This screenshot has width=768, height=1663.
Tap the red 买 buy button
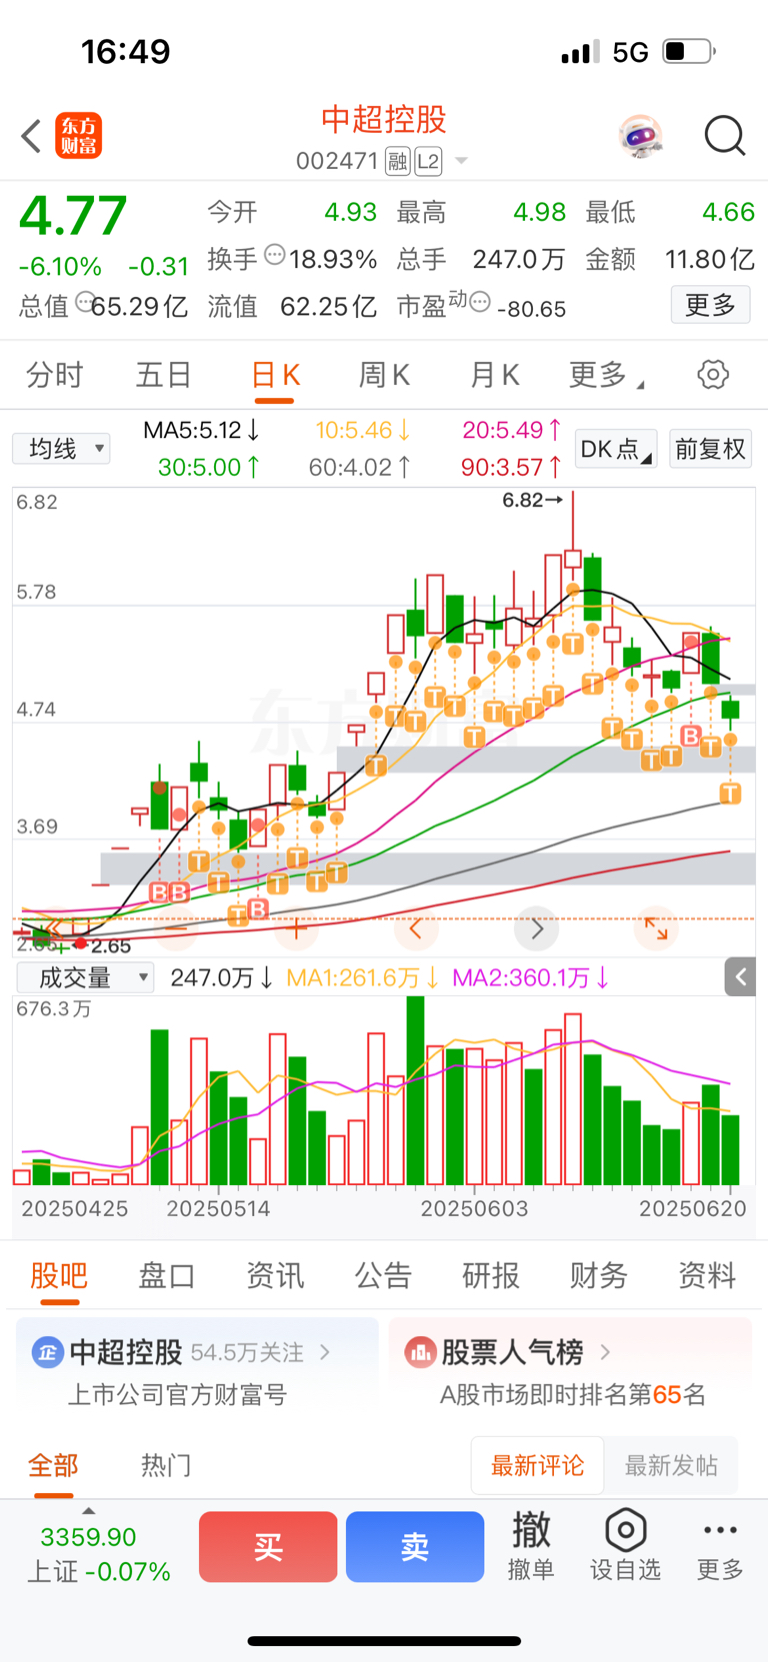point(268,1547)
